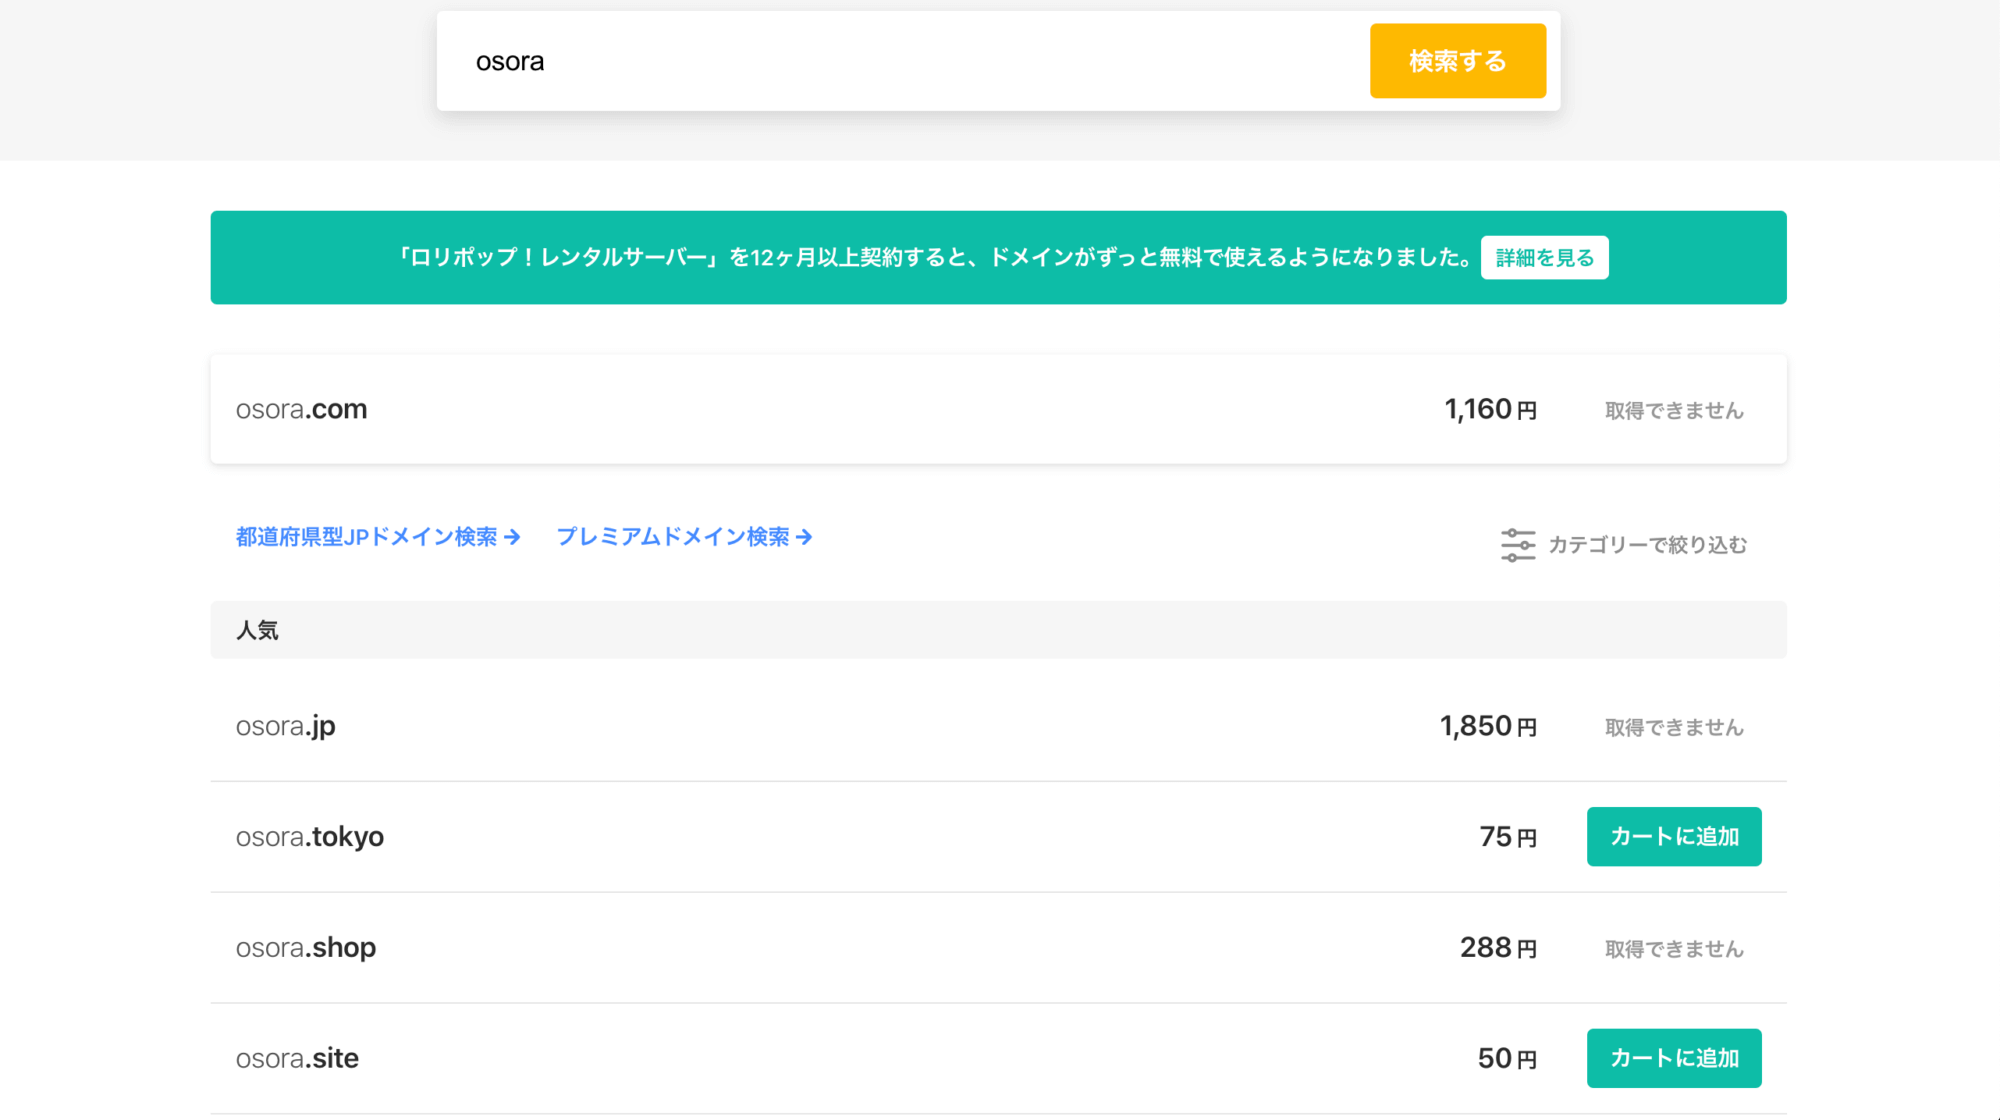The width and height of the screenshot is (2000, 1120).
Task: Open プレミアムドメイン検索 link
Action: [673, 538]
